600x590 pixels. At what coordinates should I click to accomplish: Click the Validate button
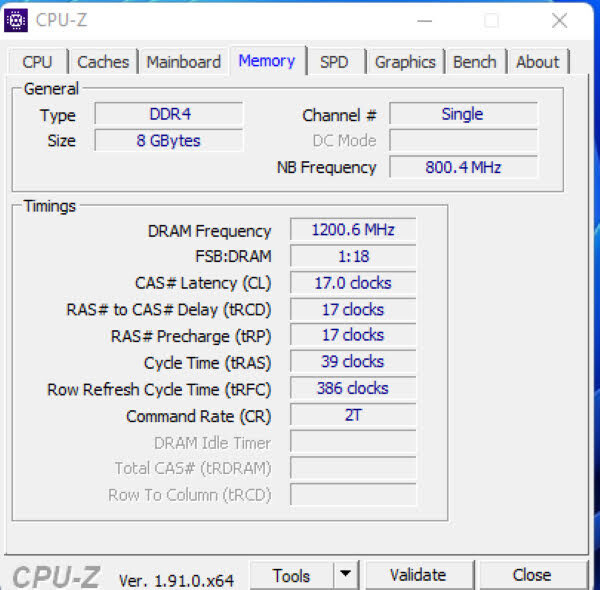[419, 575]
